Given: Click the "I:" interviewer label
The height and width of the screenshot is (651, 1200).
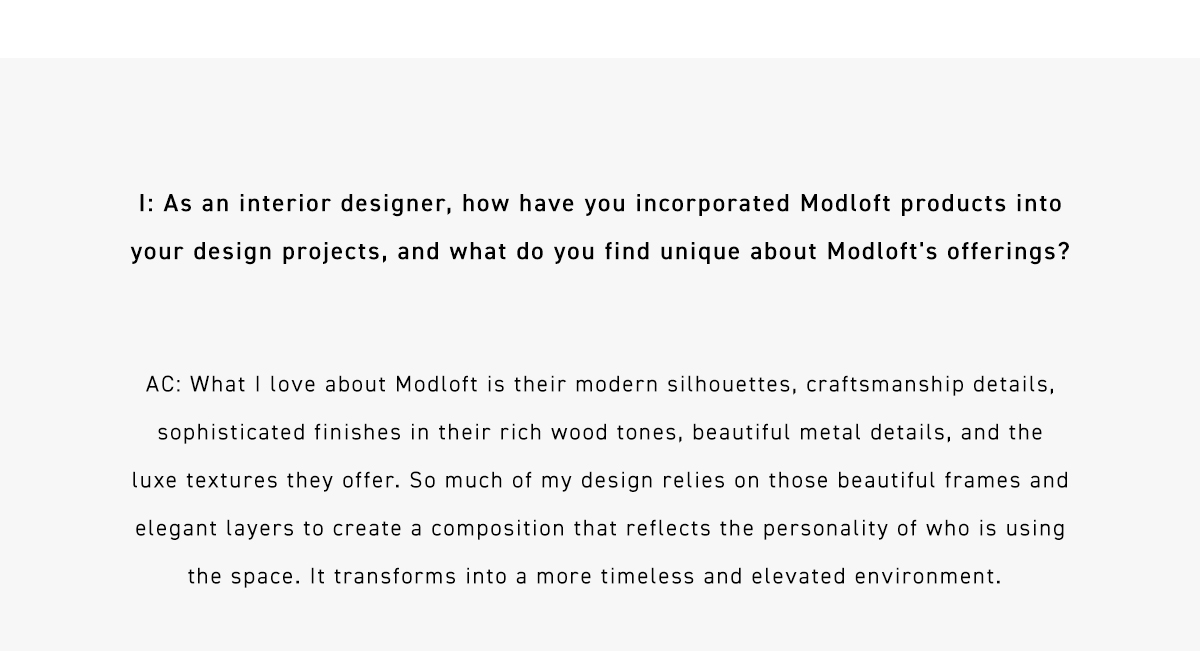Looking at the screenshot, I should pyautogui.click(x=146, y=204).
